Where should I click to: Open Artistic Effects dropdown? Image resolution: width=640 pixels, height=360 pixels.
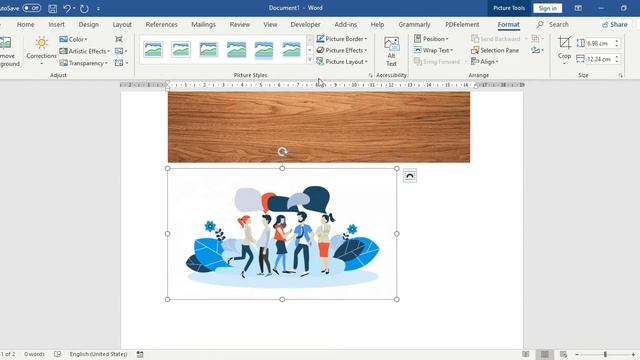pos(85,51)
